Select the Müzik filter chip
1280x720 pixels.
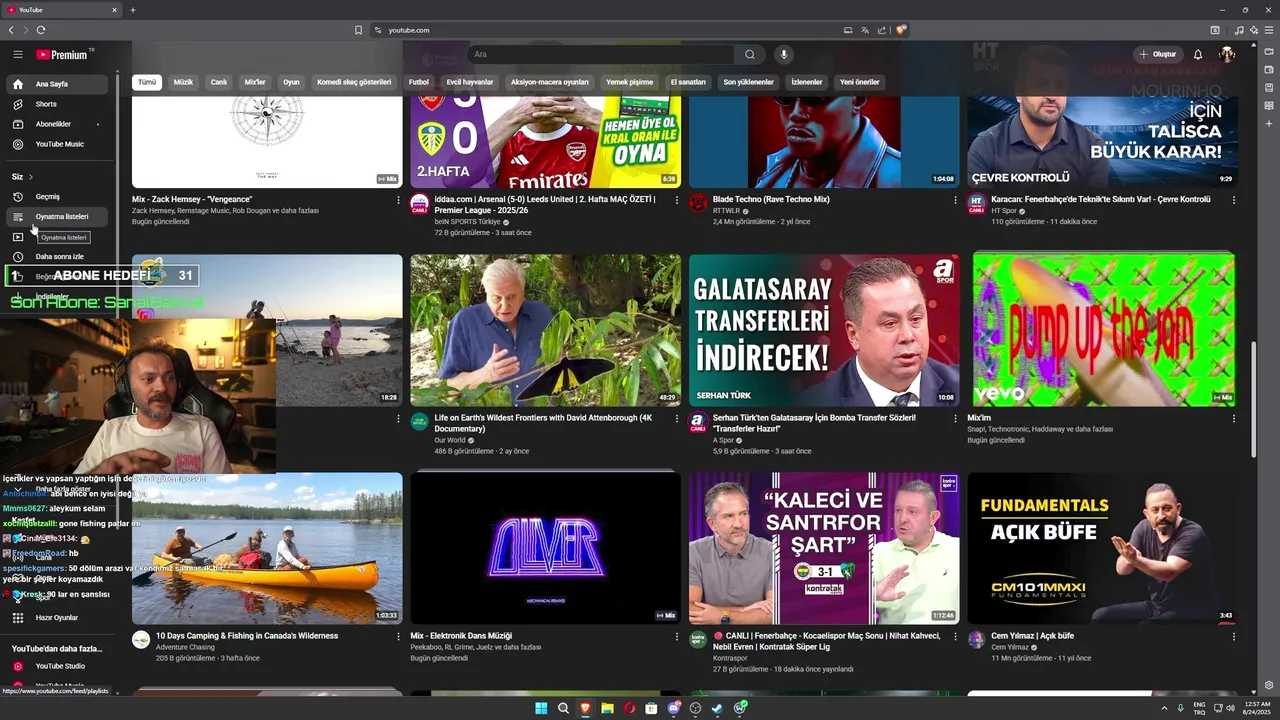183,82
